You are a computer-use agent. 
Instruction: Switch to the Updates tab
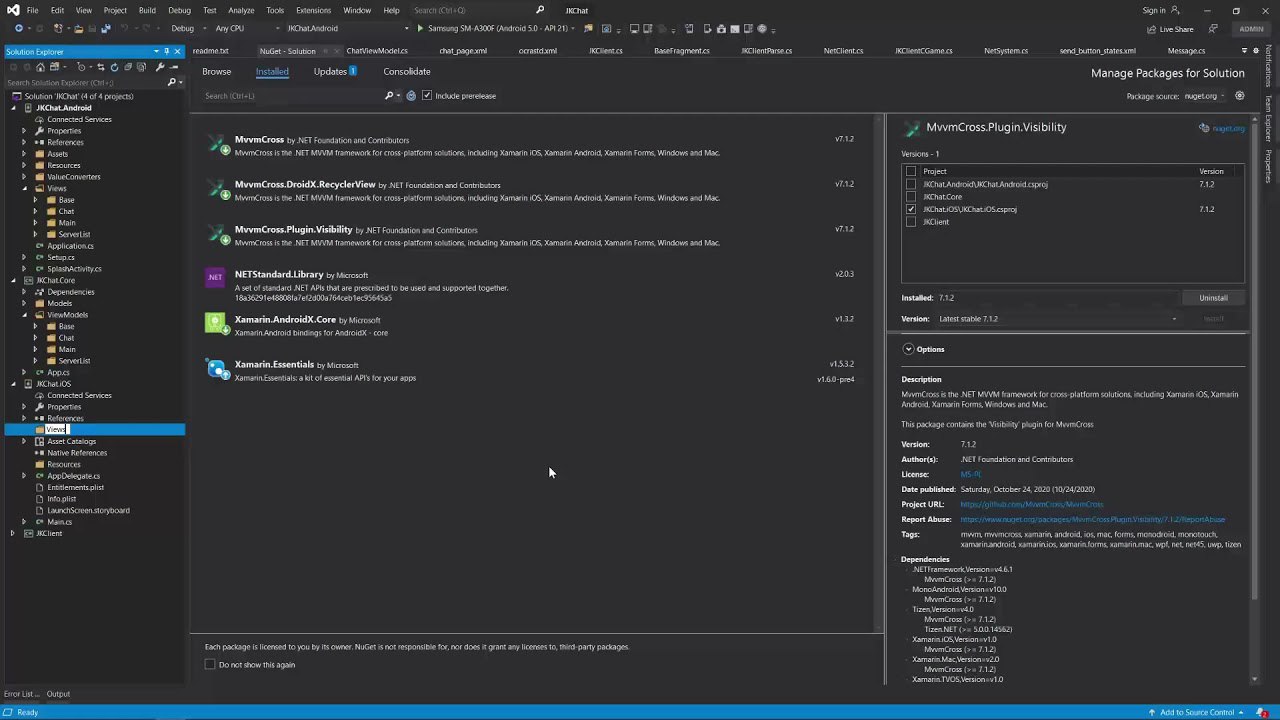point(335,72)
